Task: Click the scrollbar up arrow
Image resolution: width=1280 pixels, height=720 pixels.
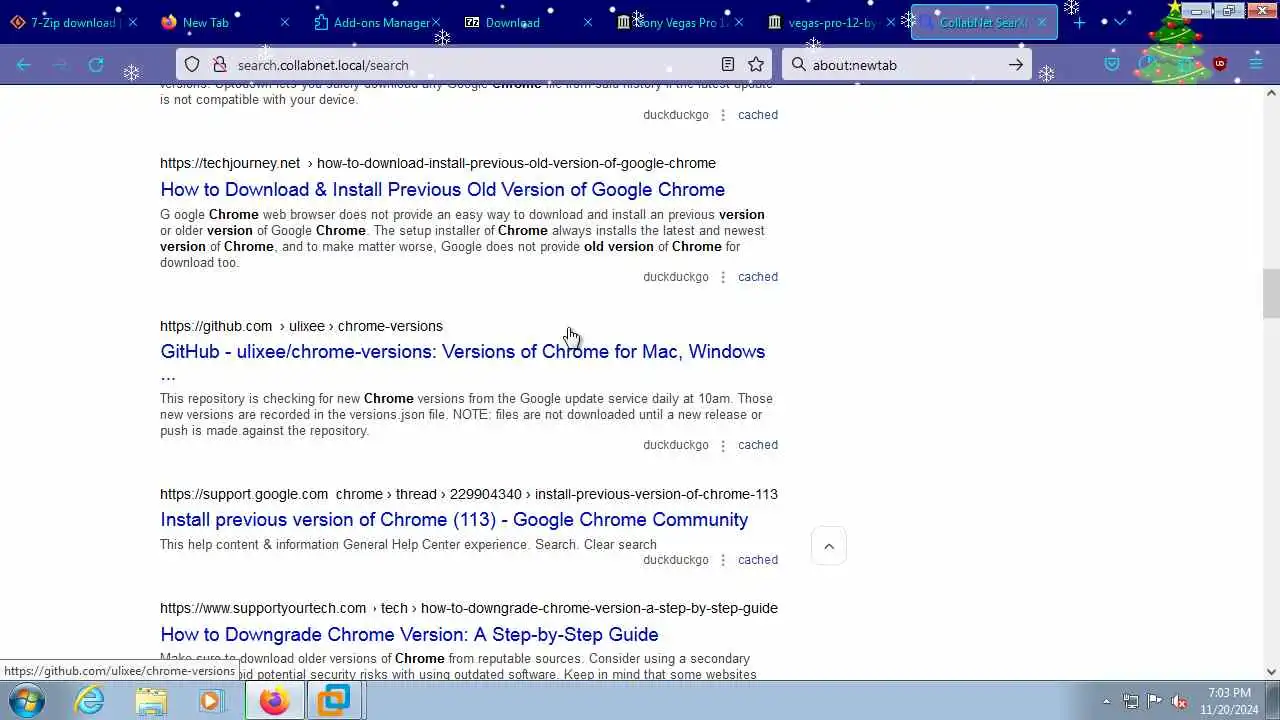Action: click(1271, 93)
